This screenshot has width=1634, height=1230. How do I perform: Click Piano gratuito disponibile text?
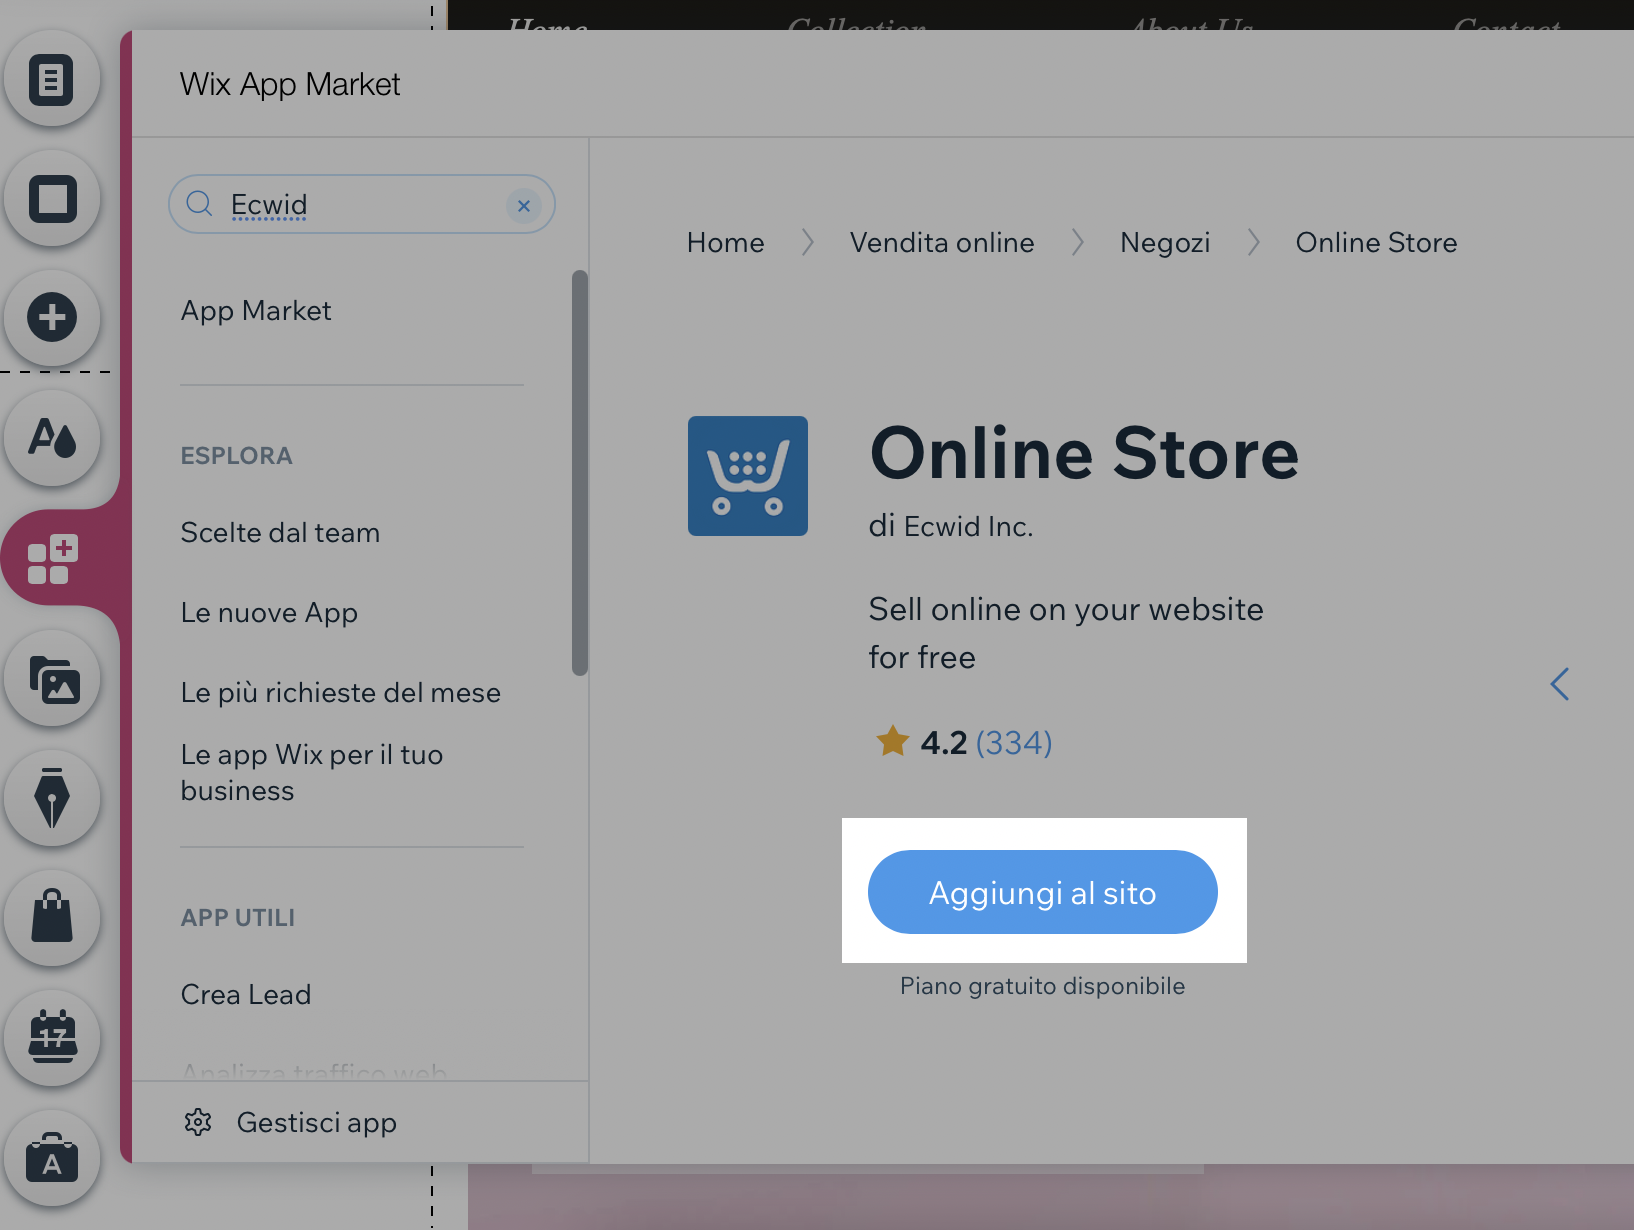pos(1043,986)
